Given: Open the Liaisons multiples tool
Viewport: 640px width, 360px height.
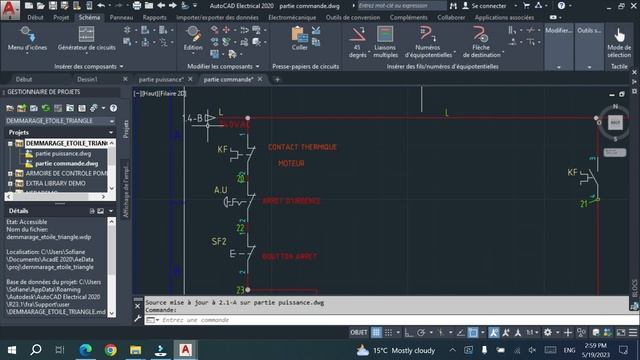Looking at the screenshot, I should coord(385,42).
